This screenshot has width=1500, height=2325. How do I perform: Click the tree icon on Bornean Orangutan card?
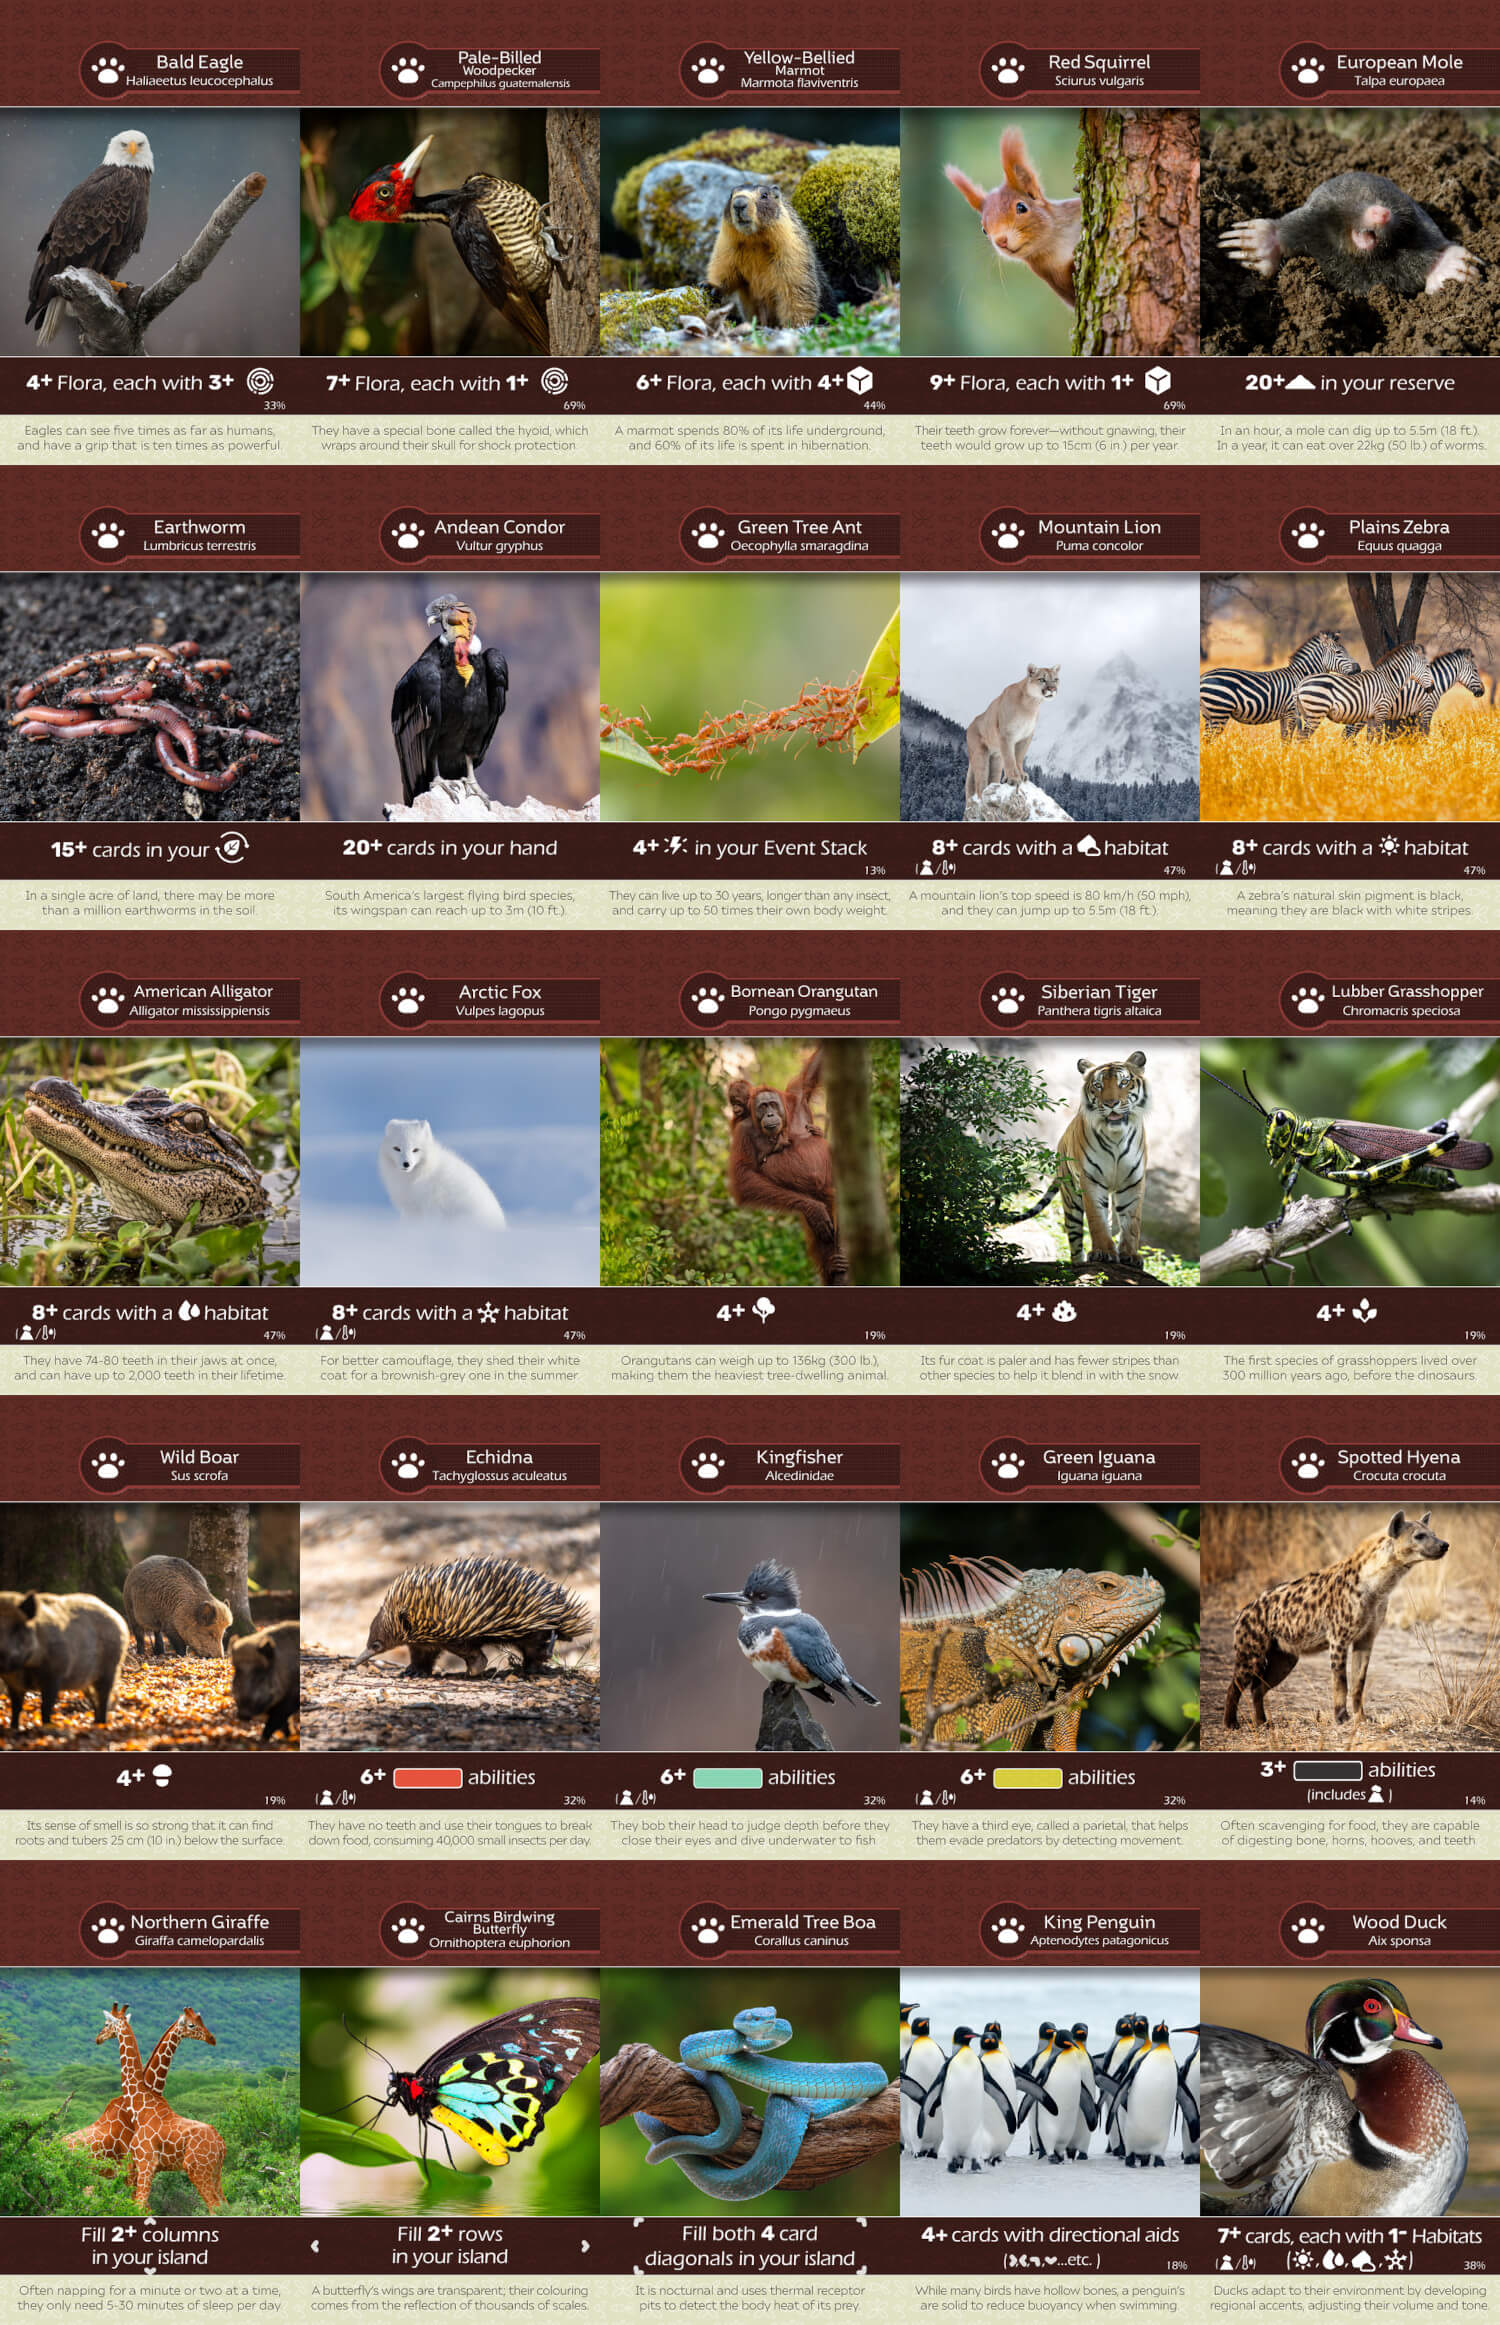tap(763, 1310)
